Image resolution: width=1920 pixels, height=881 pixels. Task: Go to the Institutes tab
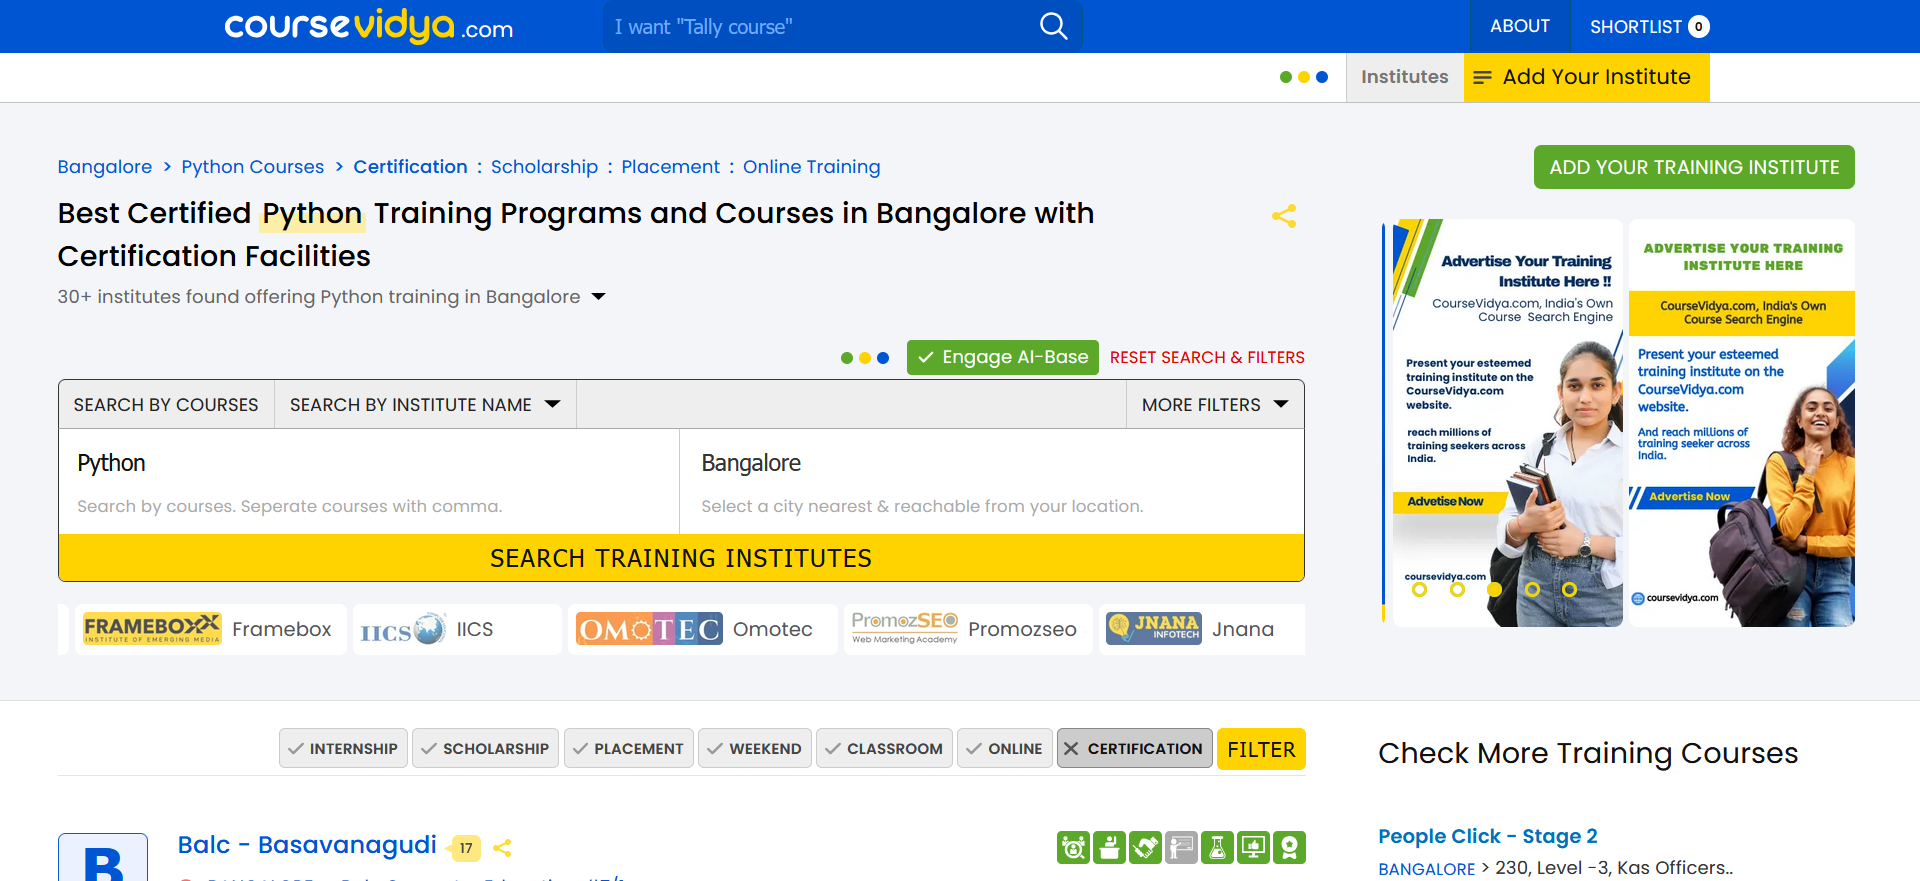(x=1404, y=77)
